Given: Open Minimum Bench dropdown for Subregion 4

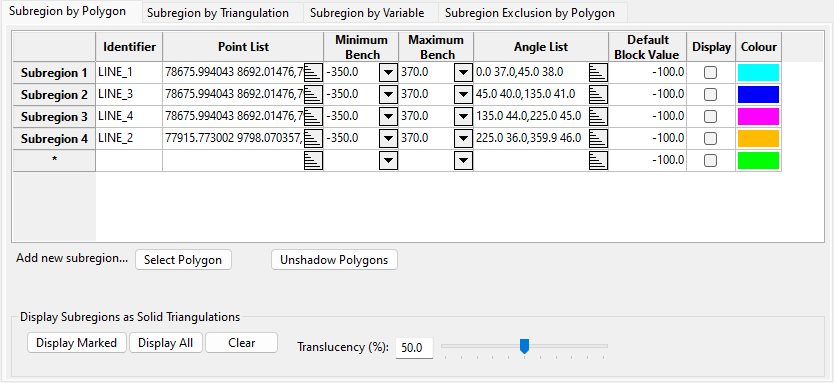Looking at the screenshot, I should click(x=388, y=138).
